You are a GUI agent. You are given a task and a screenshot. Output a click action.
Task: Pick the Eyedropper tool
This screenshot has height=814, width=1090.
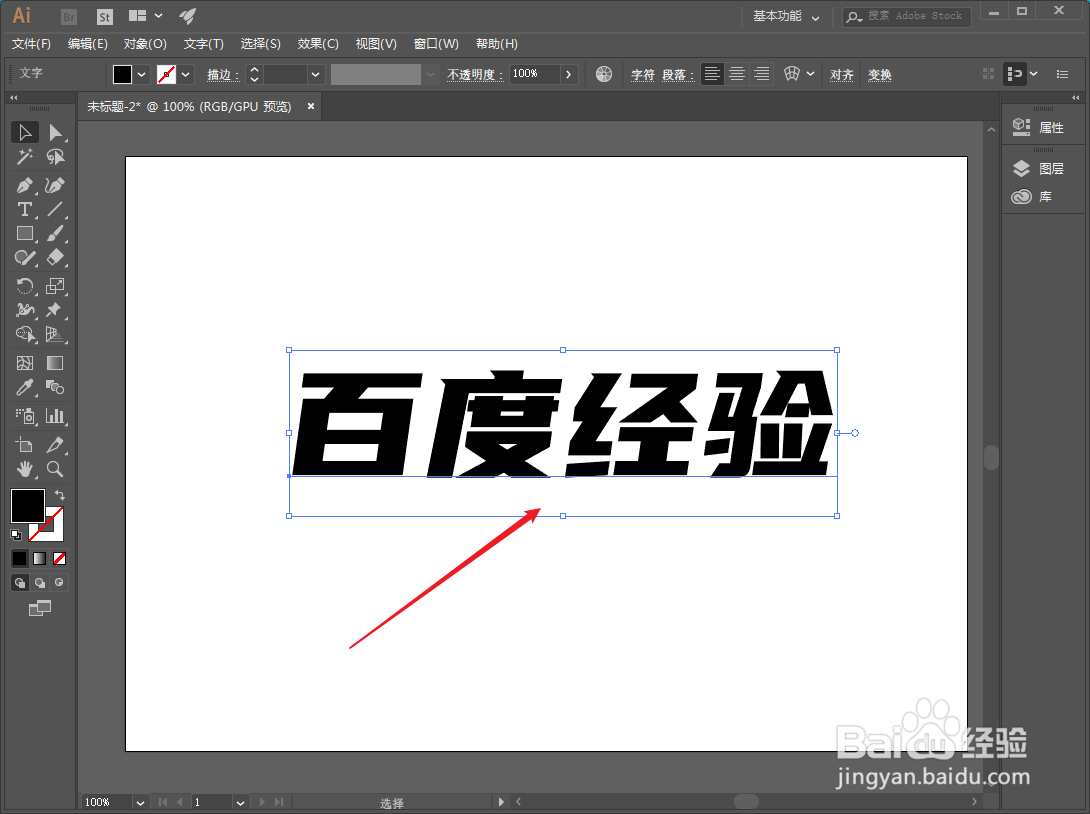click(24, 387)
